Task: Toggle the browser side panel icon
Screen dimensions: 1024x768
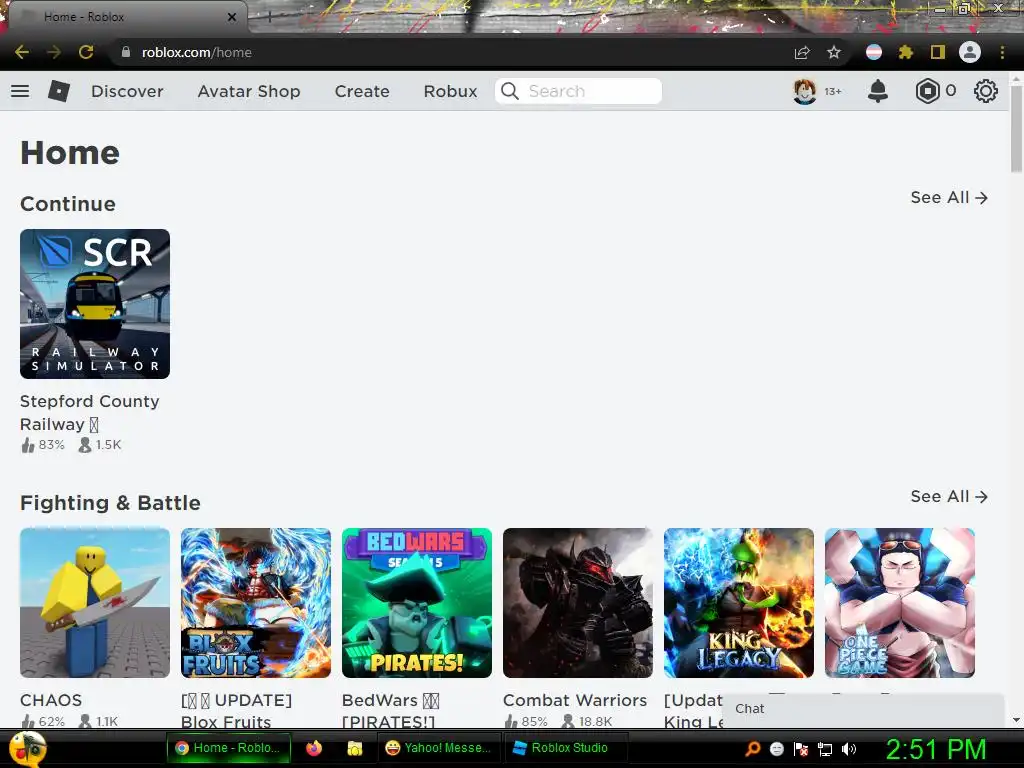Action: 938,52
